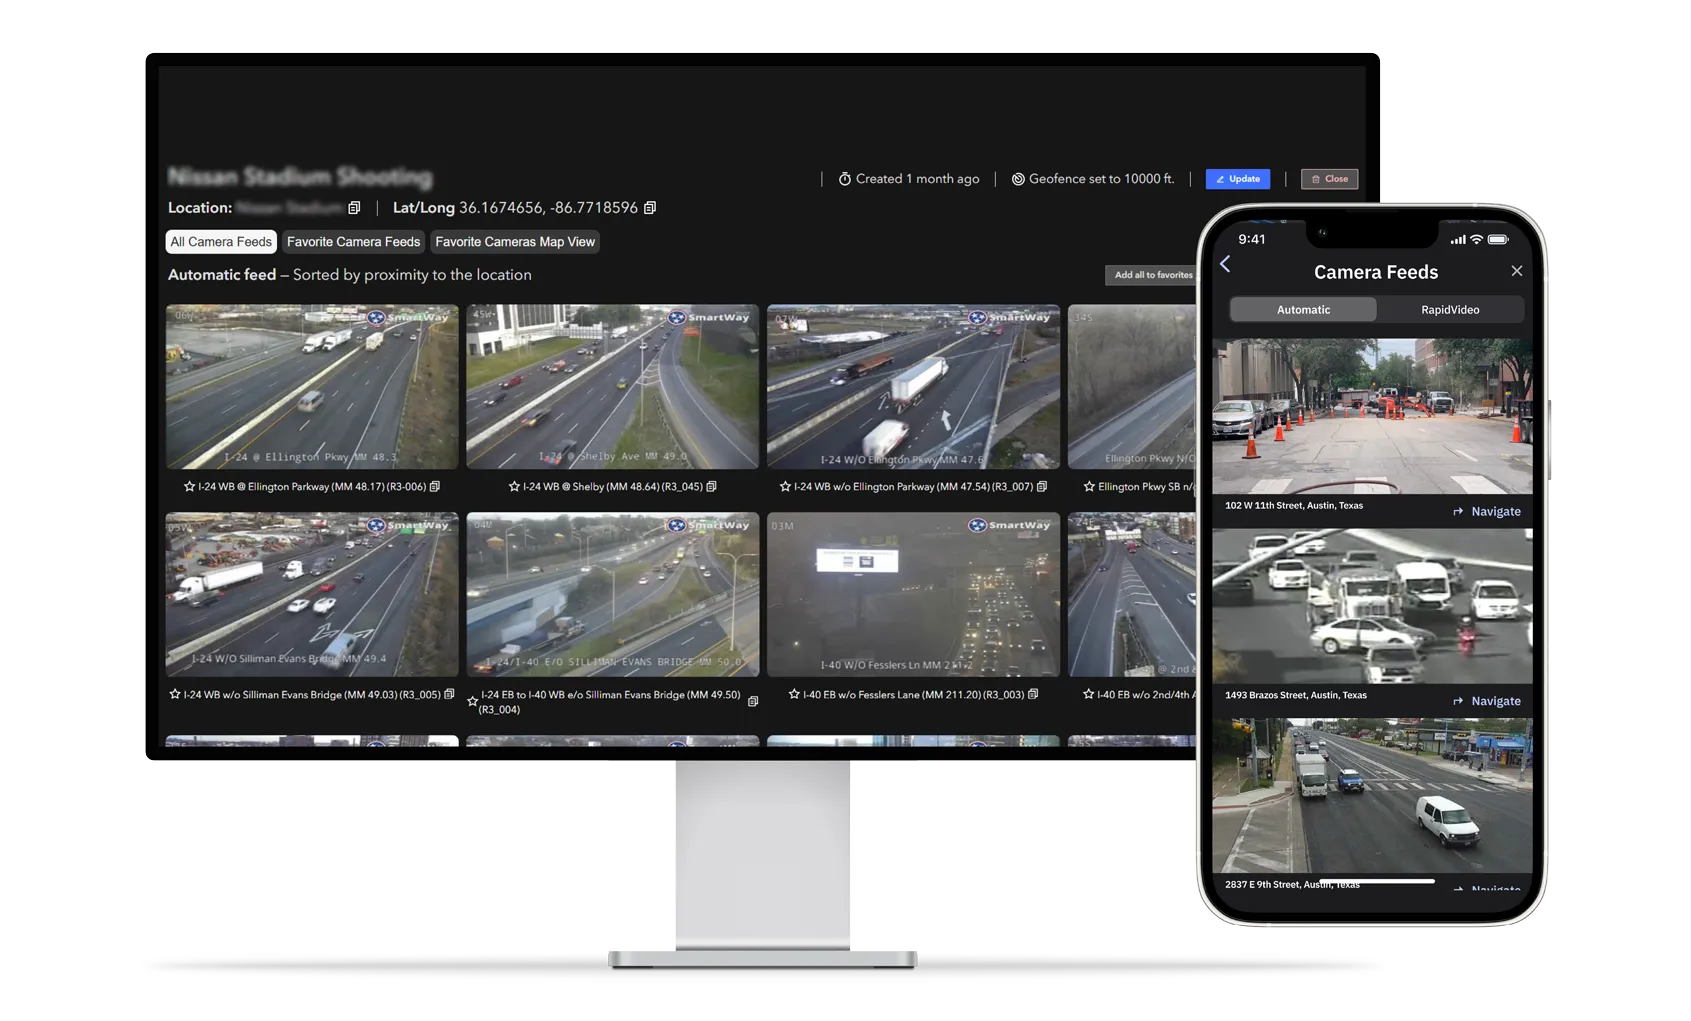1691x1021 pixels.
Task: Open the Ellington Pkwy SB feed thumbnail
Action: pos(1132,387)
